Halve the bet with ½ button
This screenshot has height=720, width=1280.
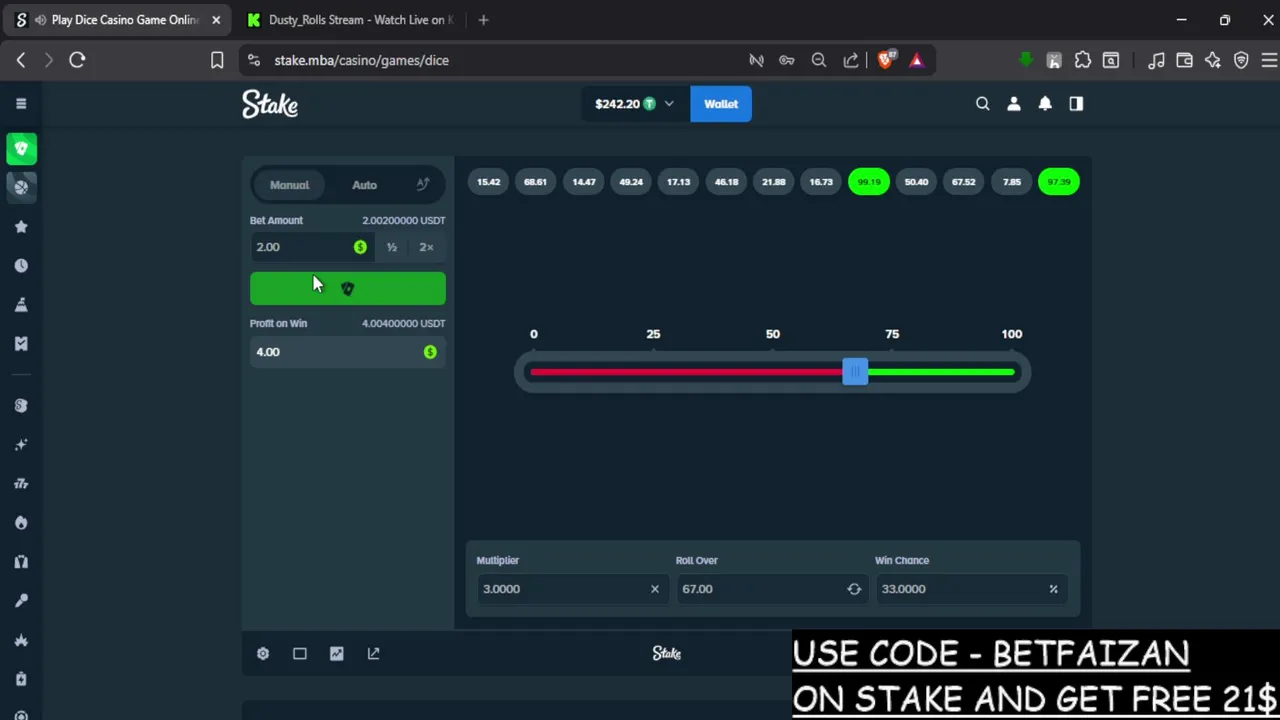(392, 247)
